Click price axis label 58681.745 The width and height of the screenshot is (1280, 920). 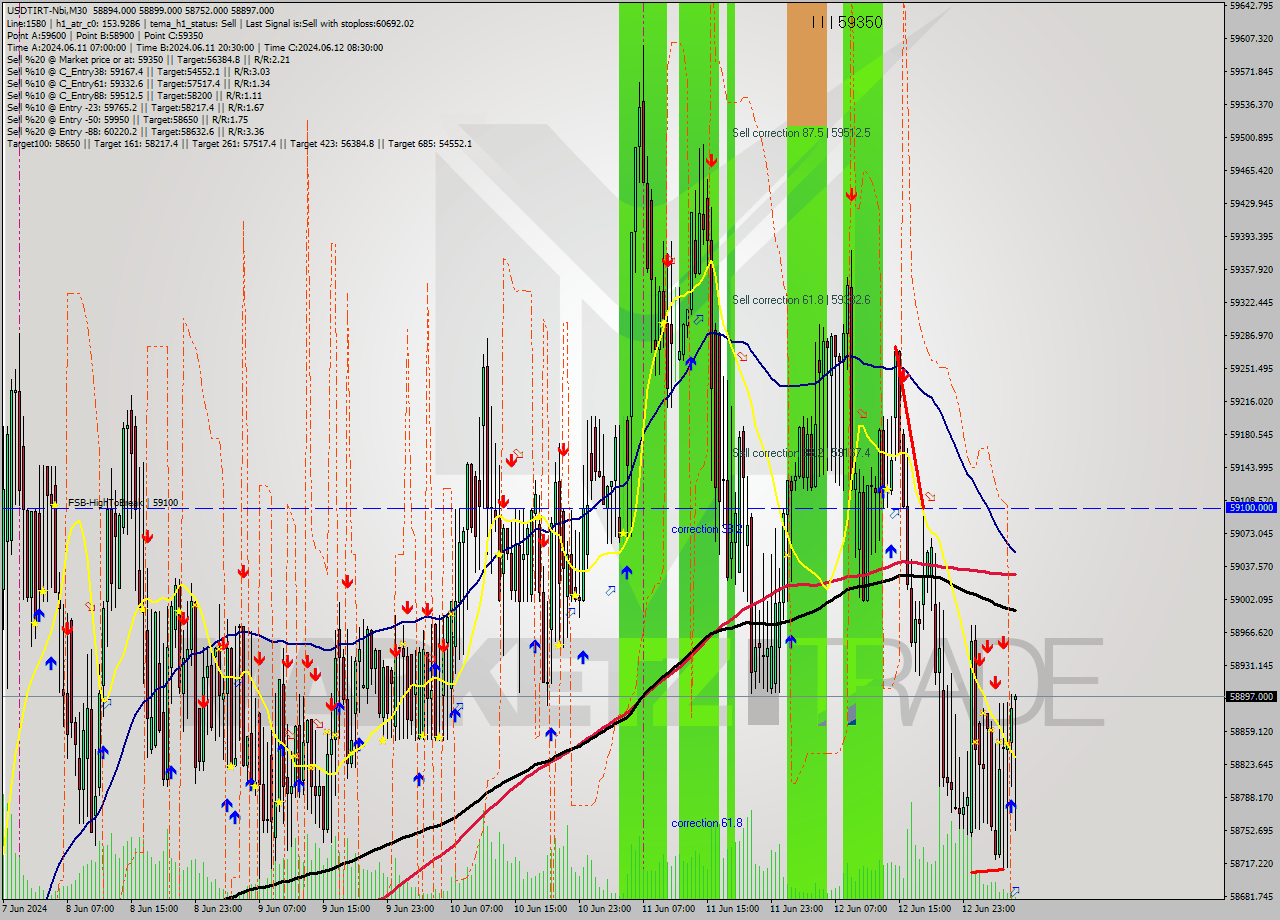(x=1251, y=896)
